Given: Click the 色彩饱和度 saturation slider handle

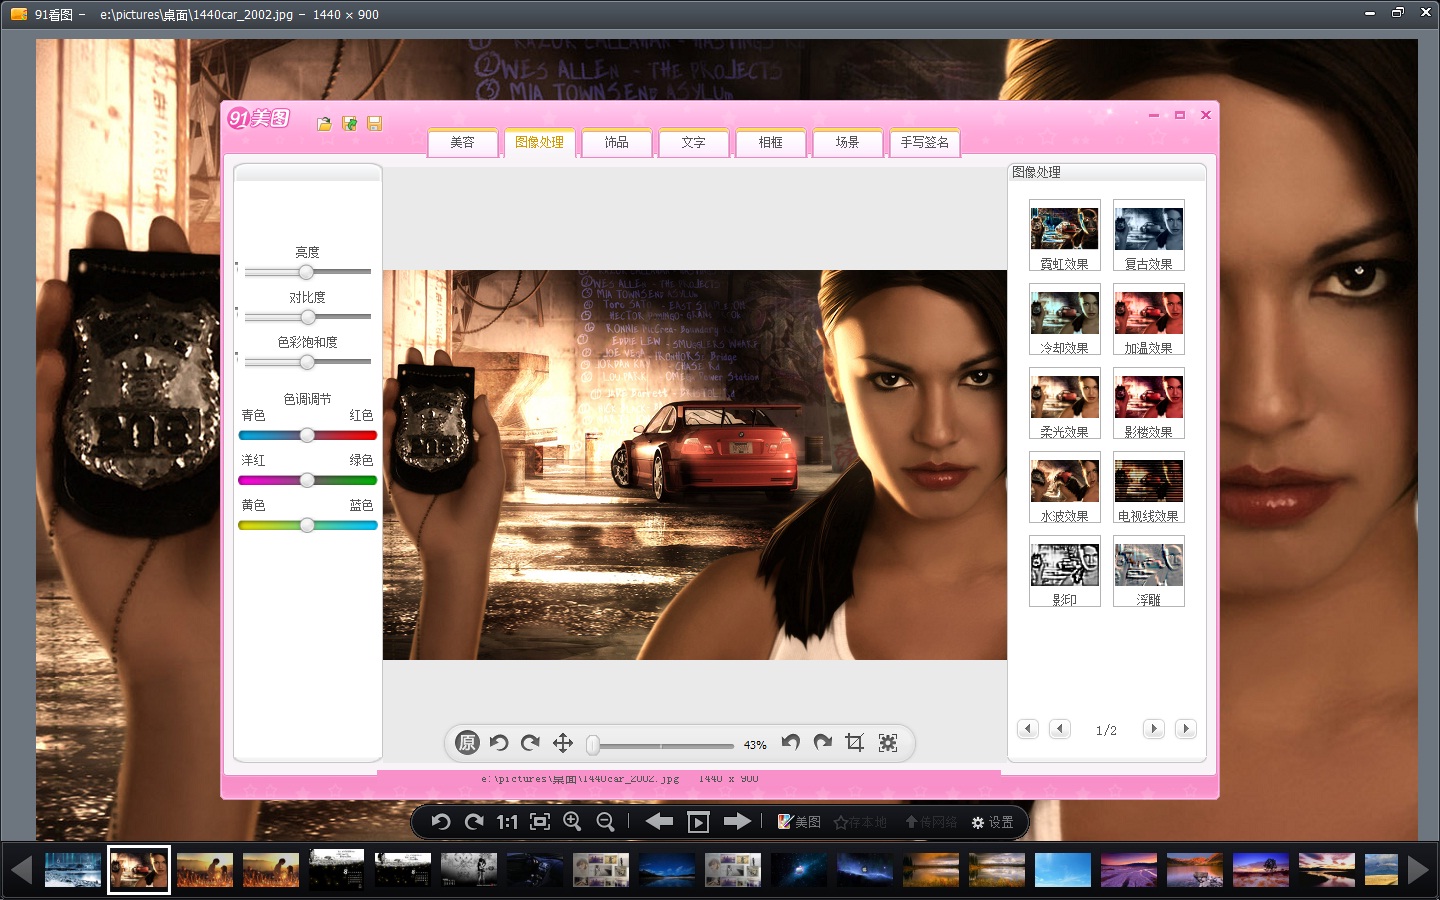Looking at the screenshot, I should (x=307, y=362).
